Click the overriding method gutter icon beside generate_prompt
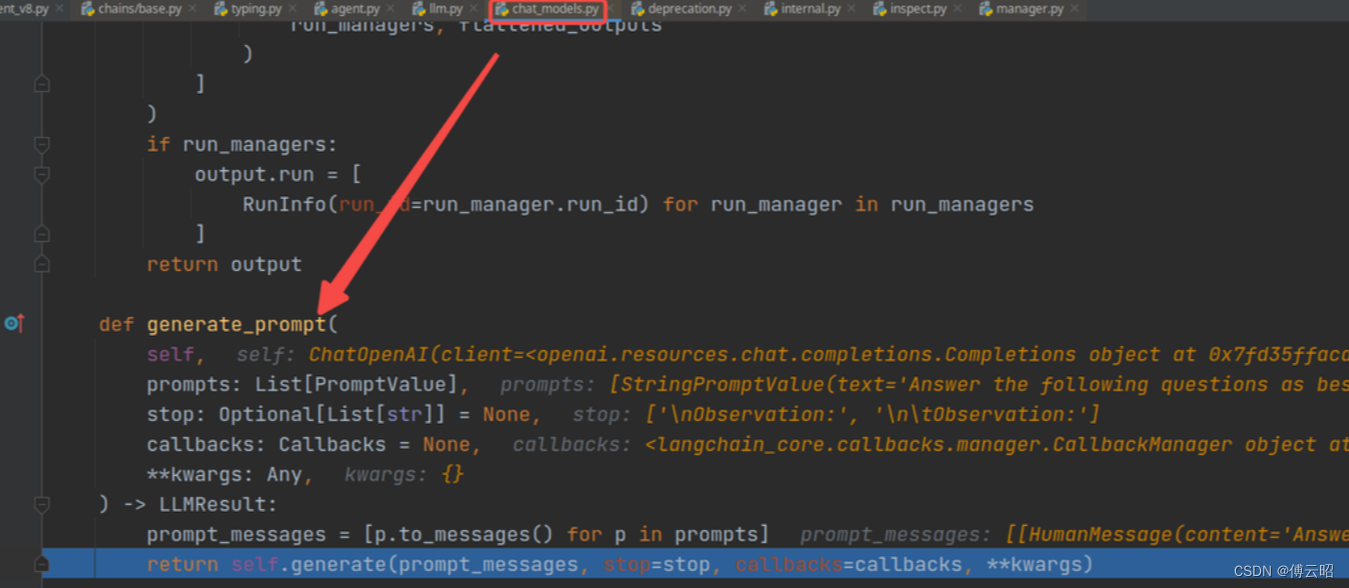The height and width of the screenshot is (588, 1349). pyautogui.click(x=13, y=323)
